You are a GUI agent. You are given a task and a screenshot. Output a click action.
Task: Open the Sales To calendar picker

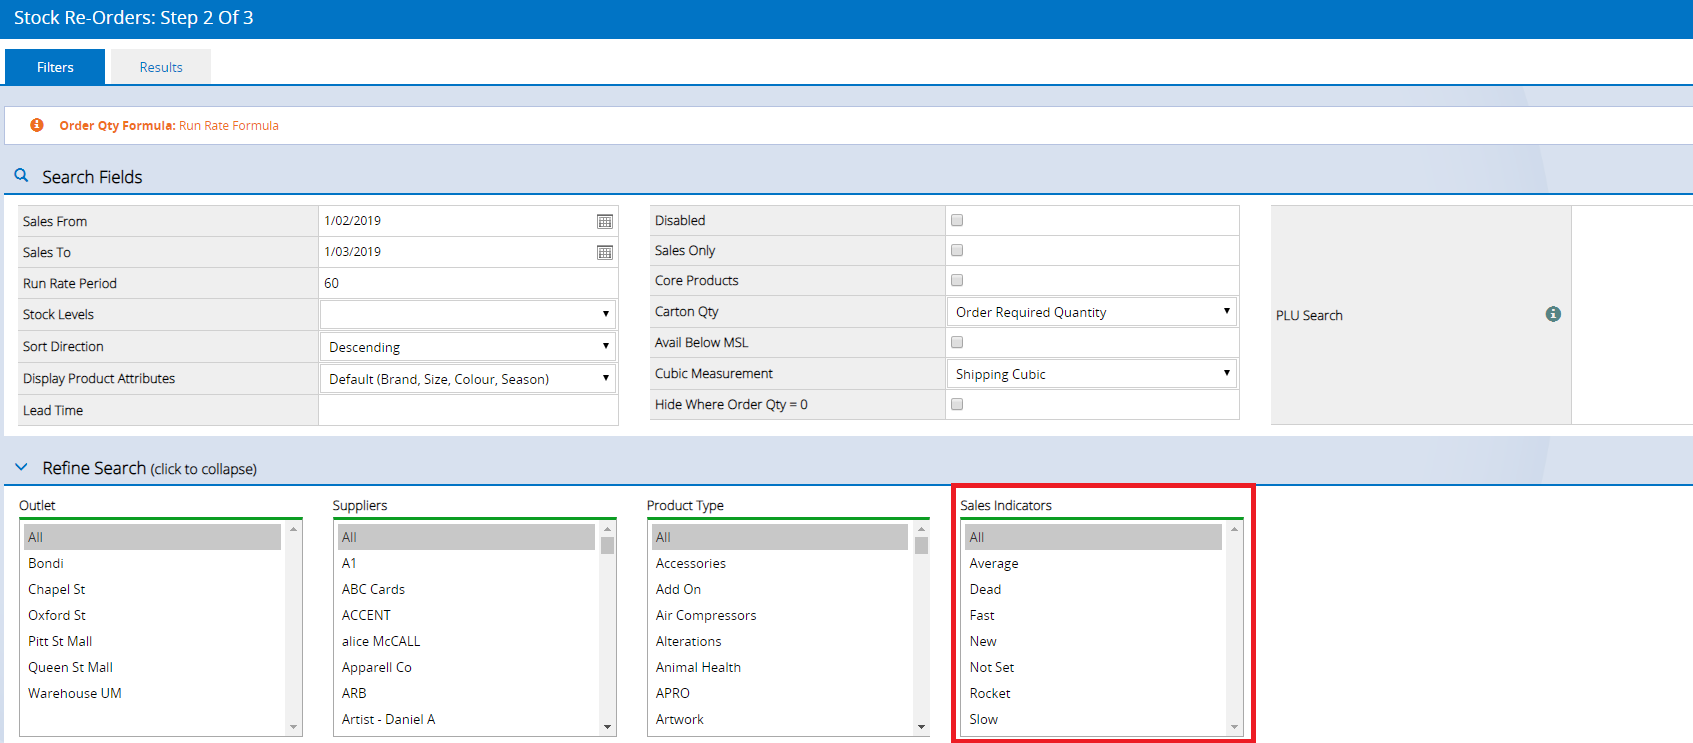coord(605,252)
